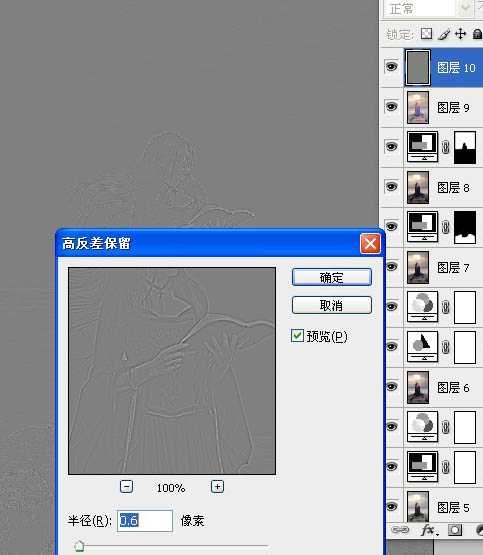Click the mask link chain directly above 图层 6

(x=446, y=347)
